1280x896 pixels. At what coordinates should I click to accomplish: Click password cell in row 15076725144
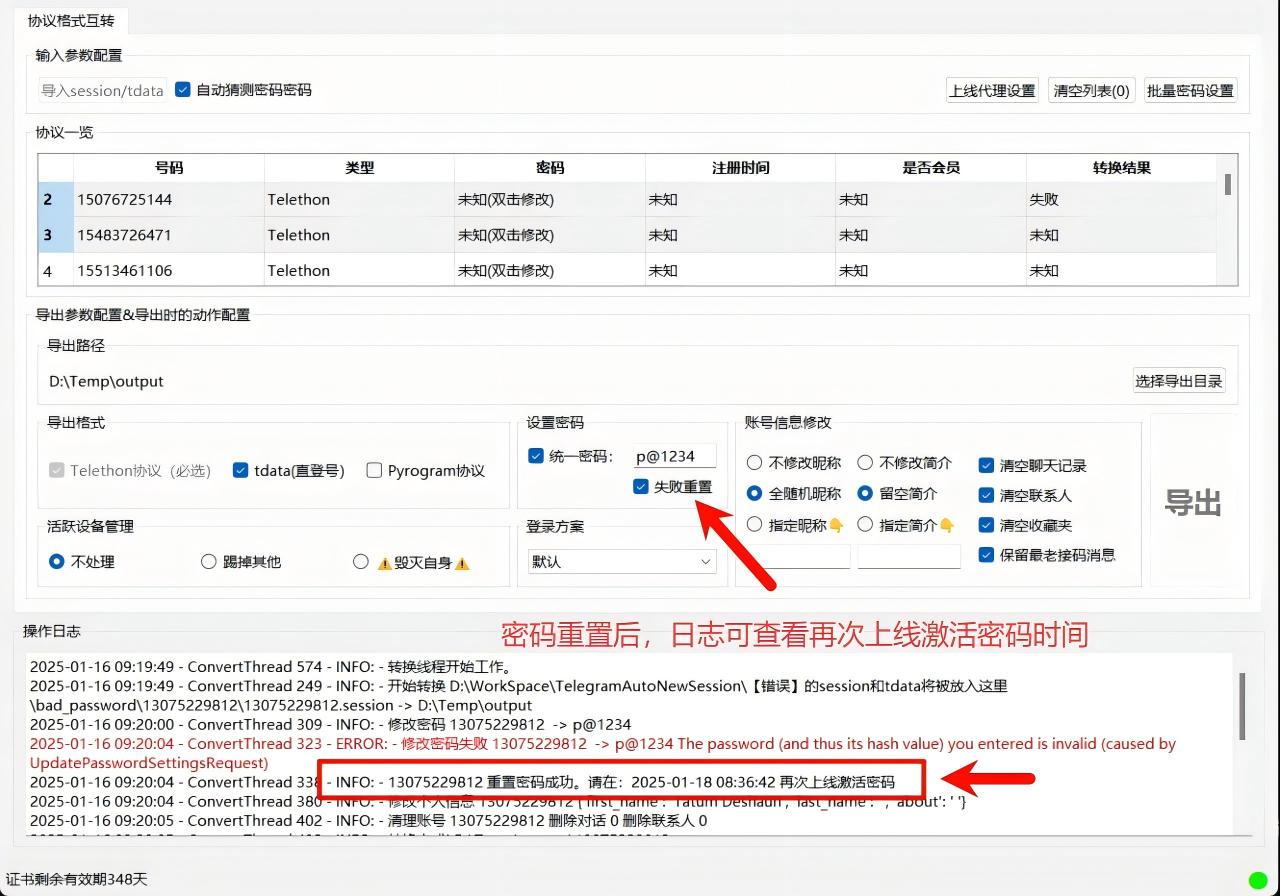(550, 199)
